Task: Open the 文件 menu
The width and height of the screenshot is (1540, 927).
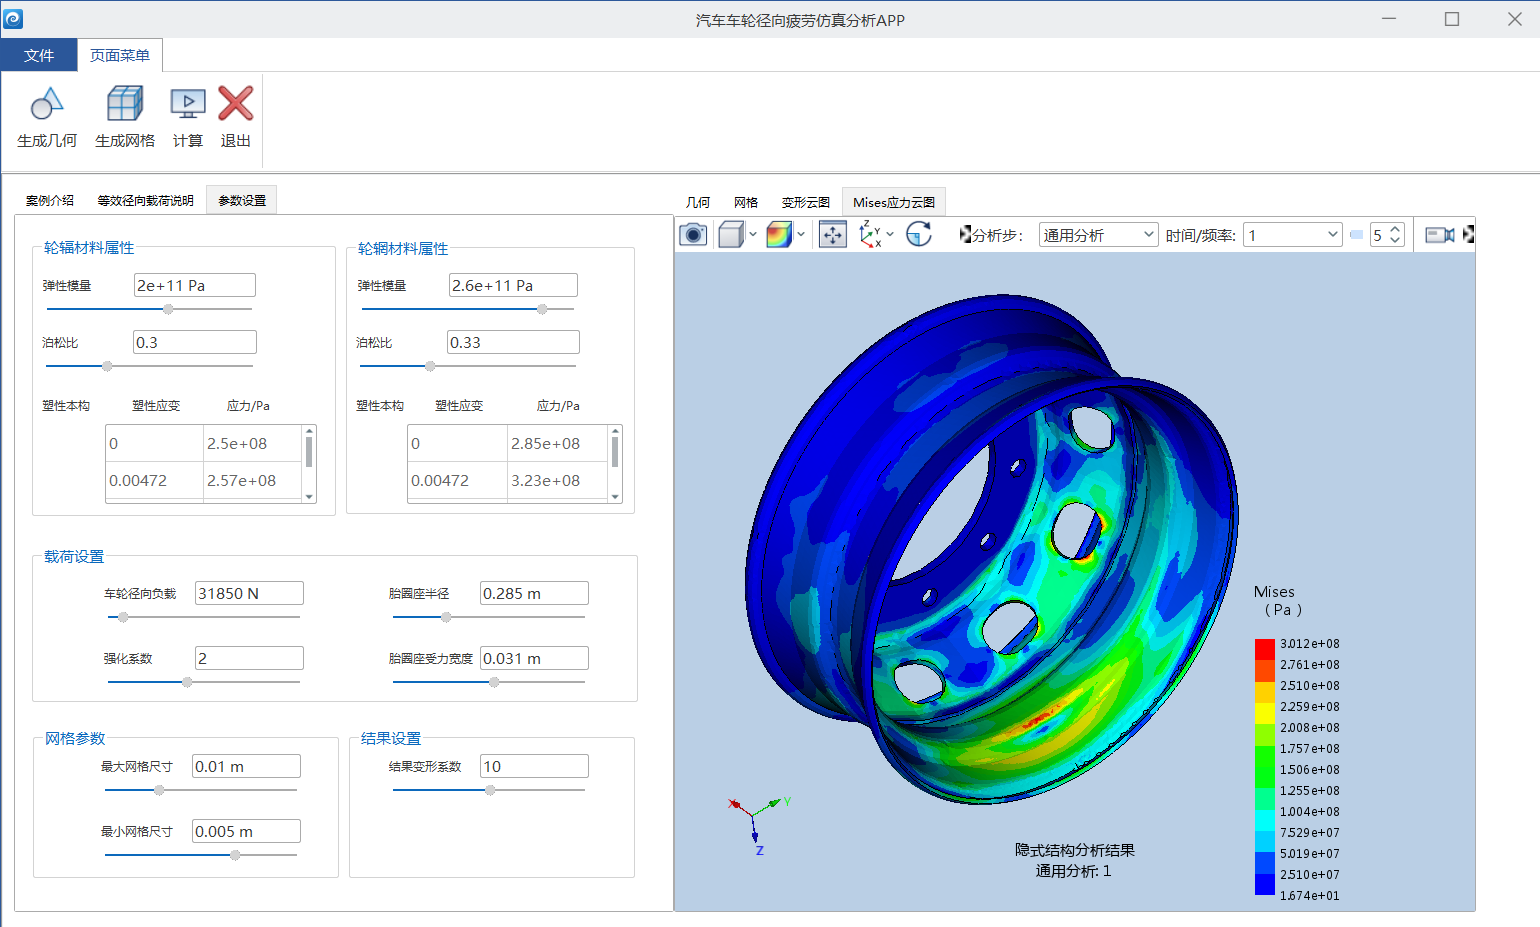Action: 39,55
